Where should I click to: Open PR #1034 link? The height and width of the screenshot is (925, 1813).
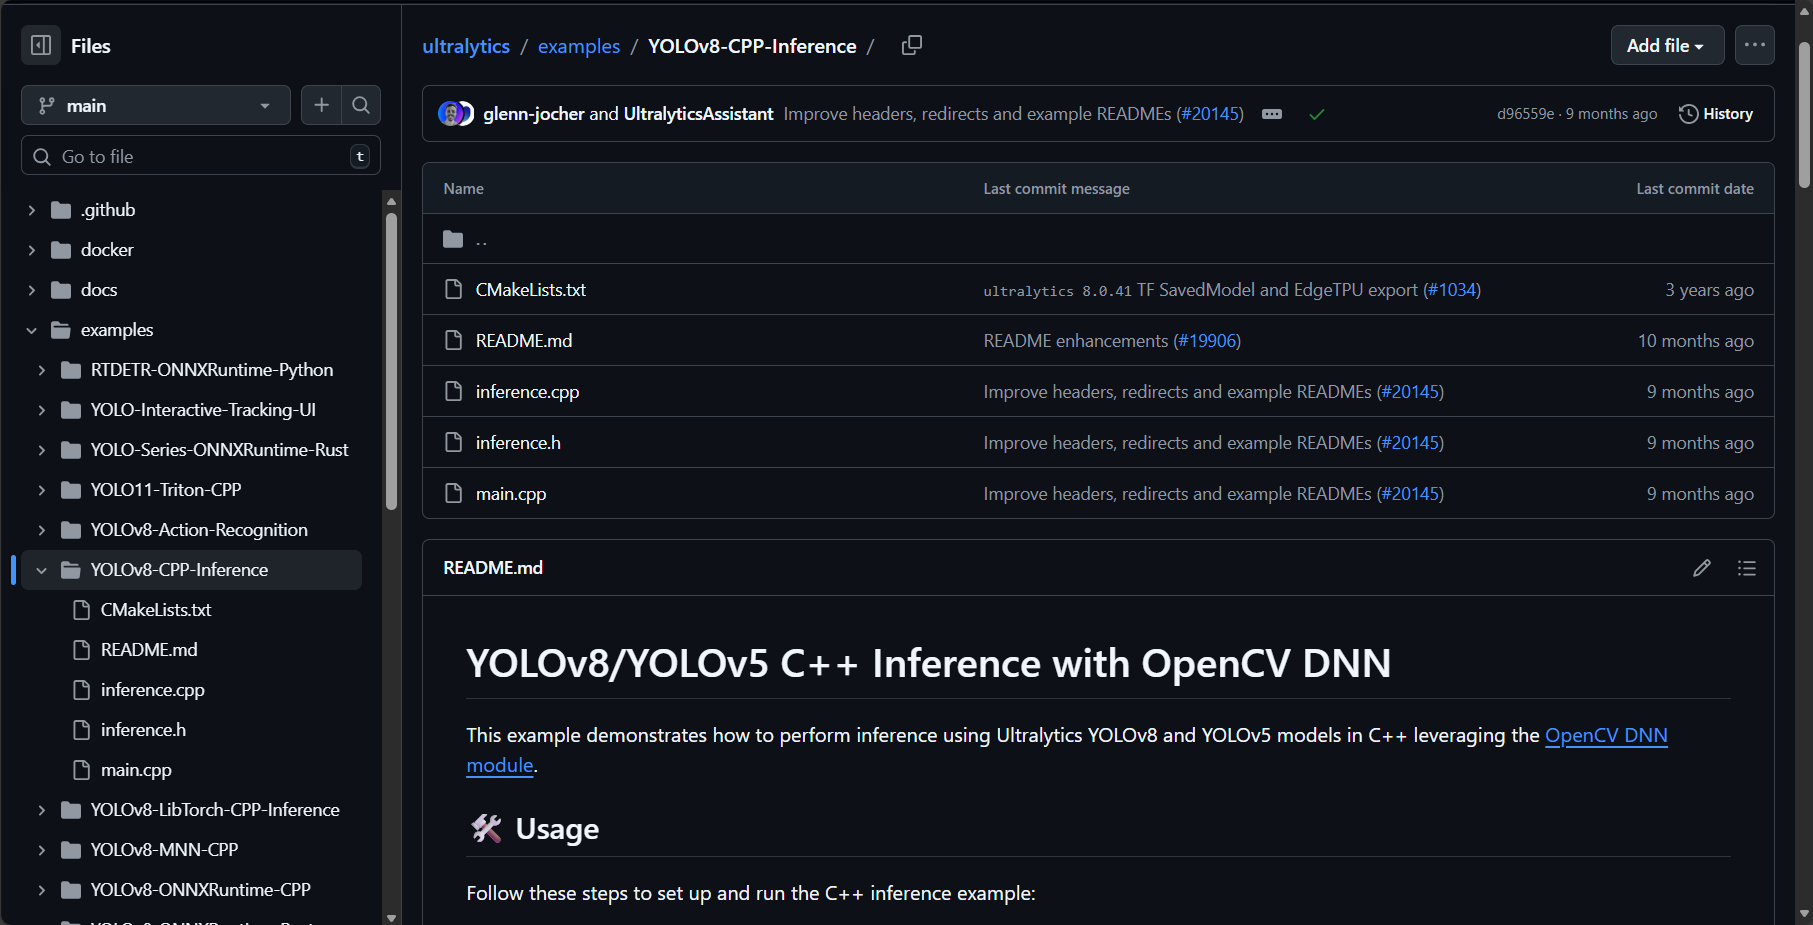[x=1452, y=290]
